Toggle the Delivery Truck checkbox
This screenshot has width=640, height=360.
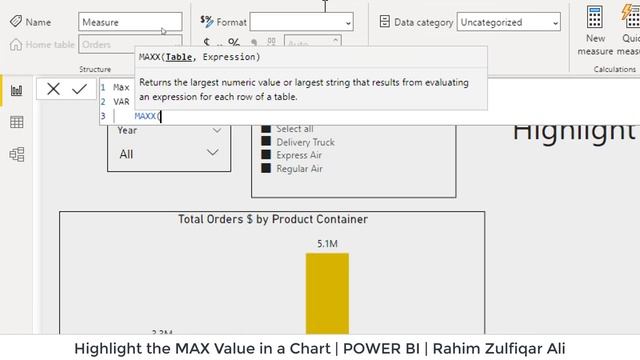tap(266, 141)
